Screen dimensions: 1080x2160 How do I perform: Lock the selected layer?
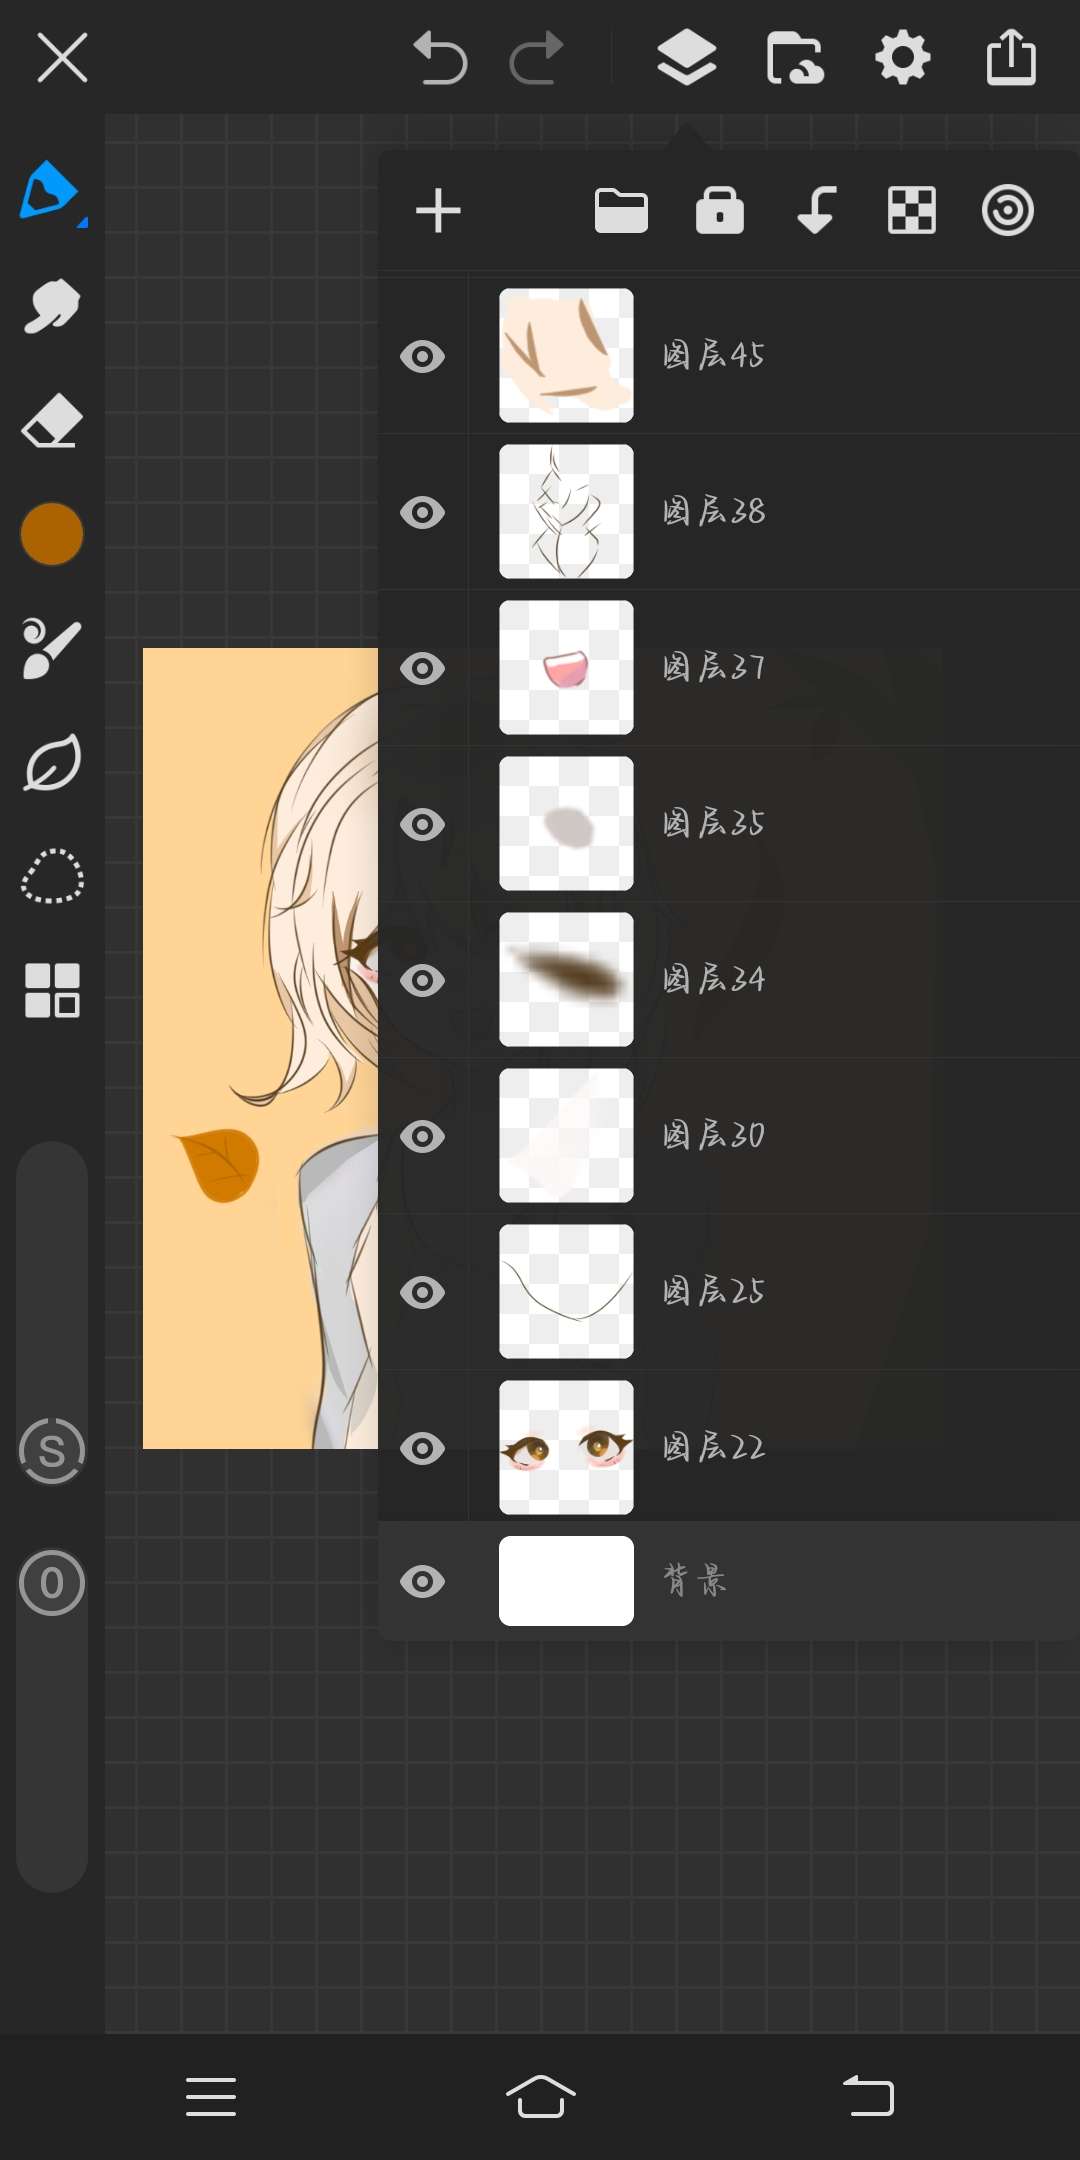(720, 210)
